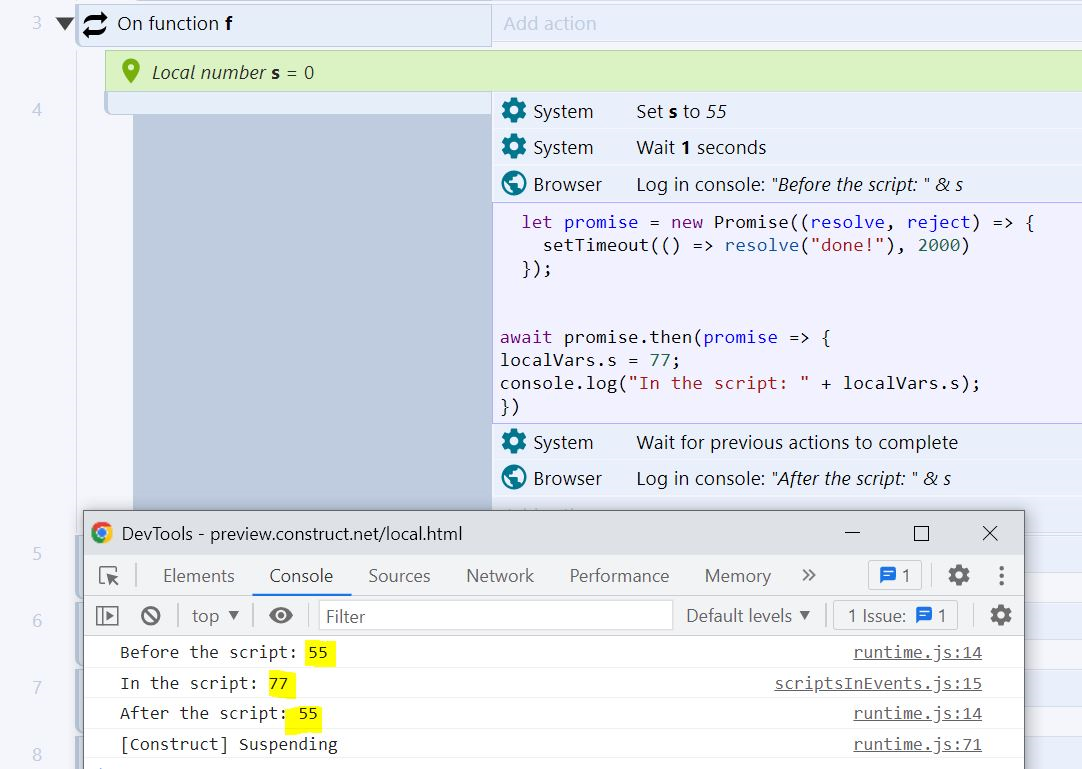
Task: Open the DevTools three-dot menu
Action: coord(1001,575)
